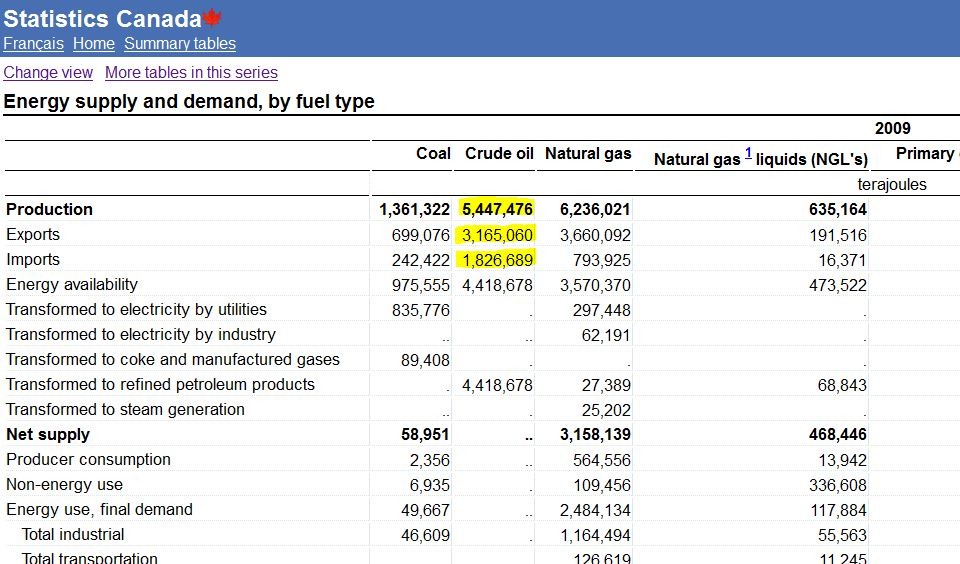Click natural gas refined petroleum value 27,389

point(606,385)
